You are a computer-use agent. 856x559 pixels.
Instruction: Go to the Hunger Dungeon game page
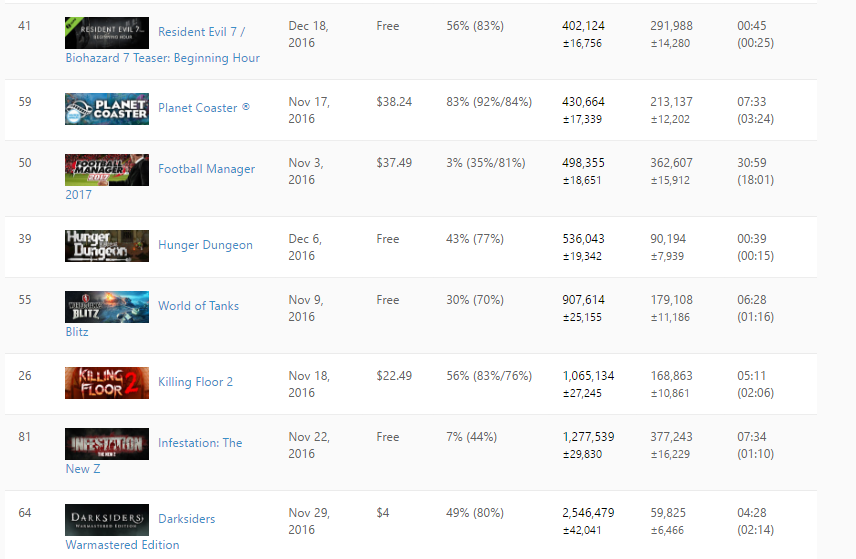click(205, 245)
